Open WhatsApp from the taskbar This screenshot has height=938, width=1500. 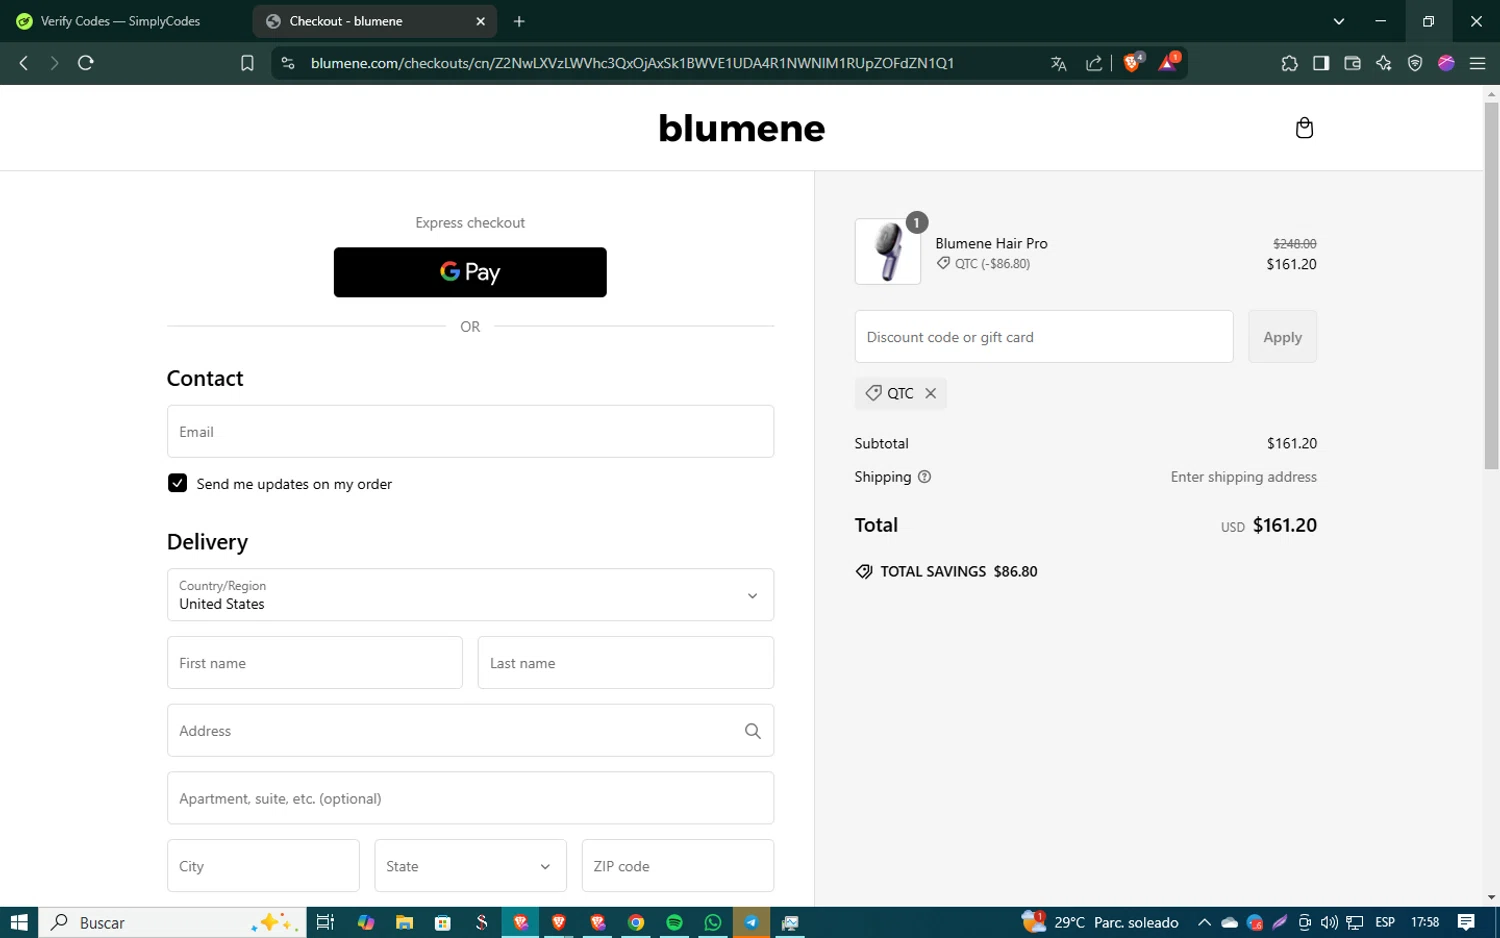[713, 922]
